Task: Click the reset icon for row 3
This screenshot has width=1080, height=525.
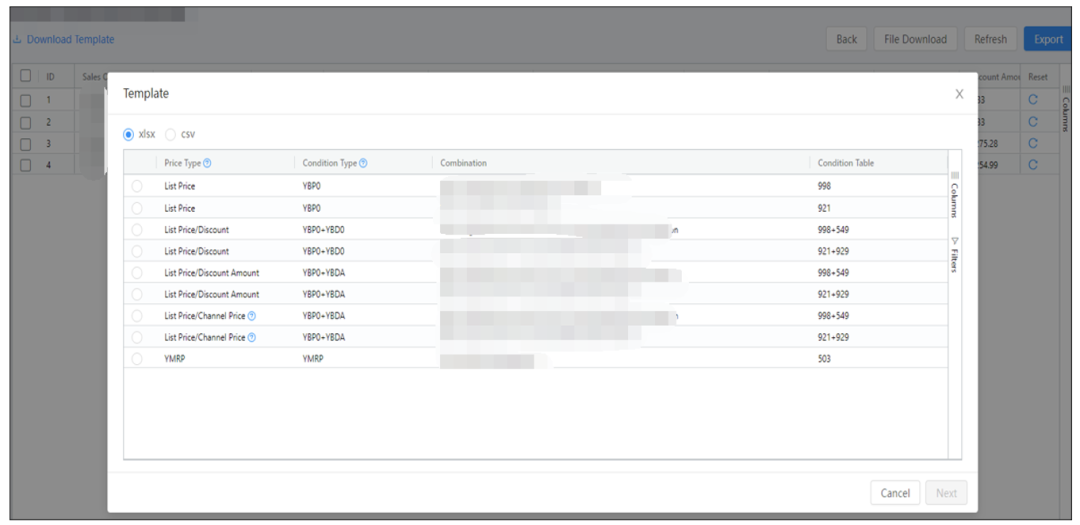Action: pyautogui.click(x=1032, y=143)
